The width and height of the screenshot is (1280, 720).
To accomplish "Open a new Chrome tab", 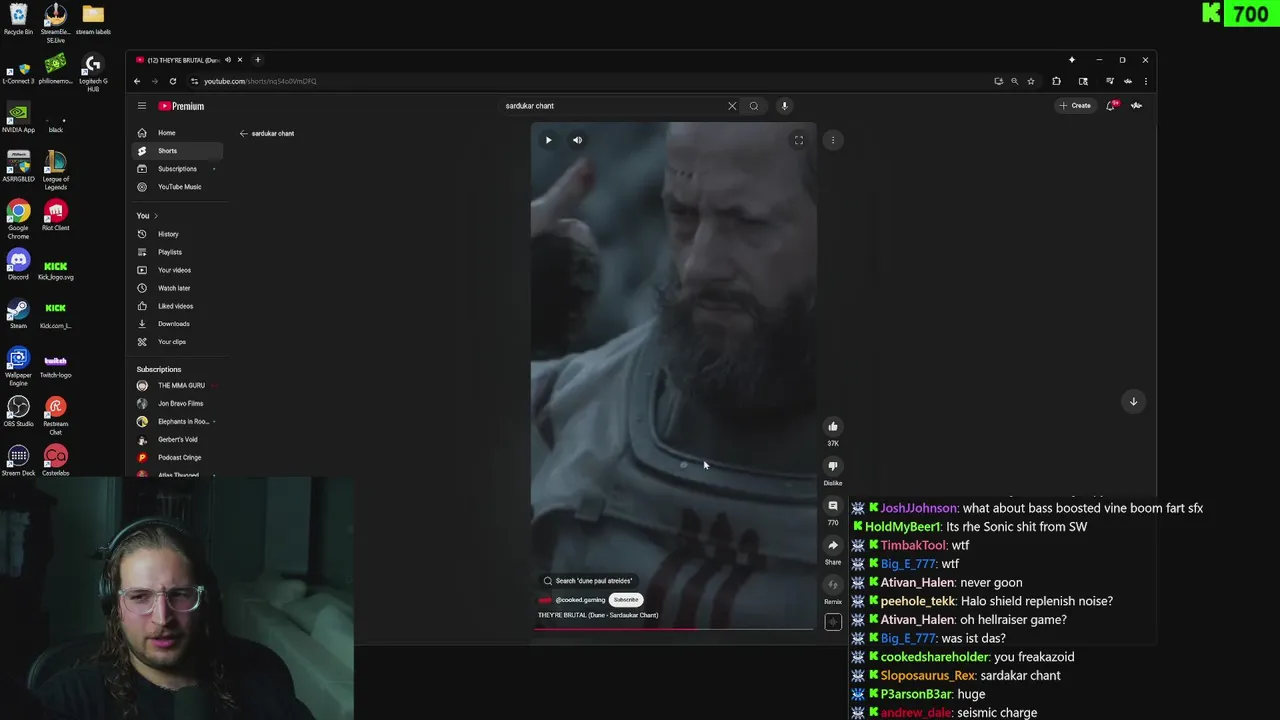I will click(x=257, y=60).
